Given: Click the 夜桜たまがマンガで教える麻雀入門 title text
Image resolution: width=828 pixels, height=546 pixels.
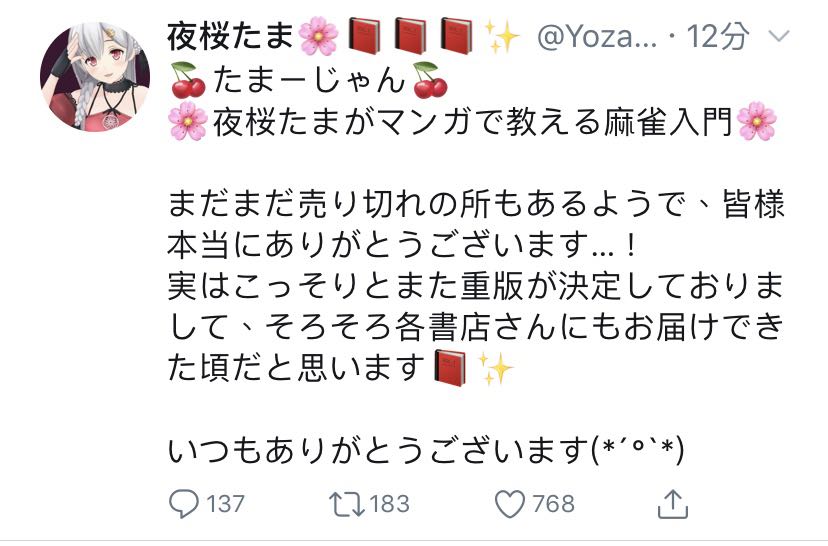Looking at the screenshot, I should coord(473,121).
